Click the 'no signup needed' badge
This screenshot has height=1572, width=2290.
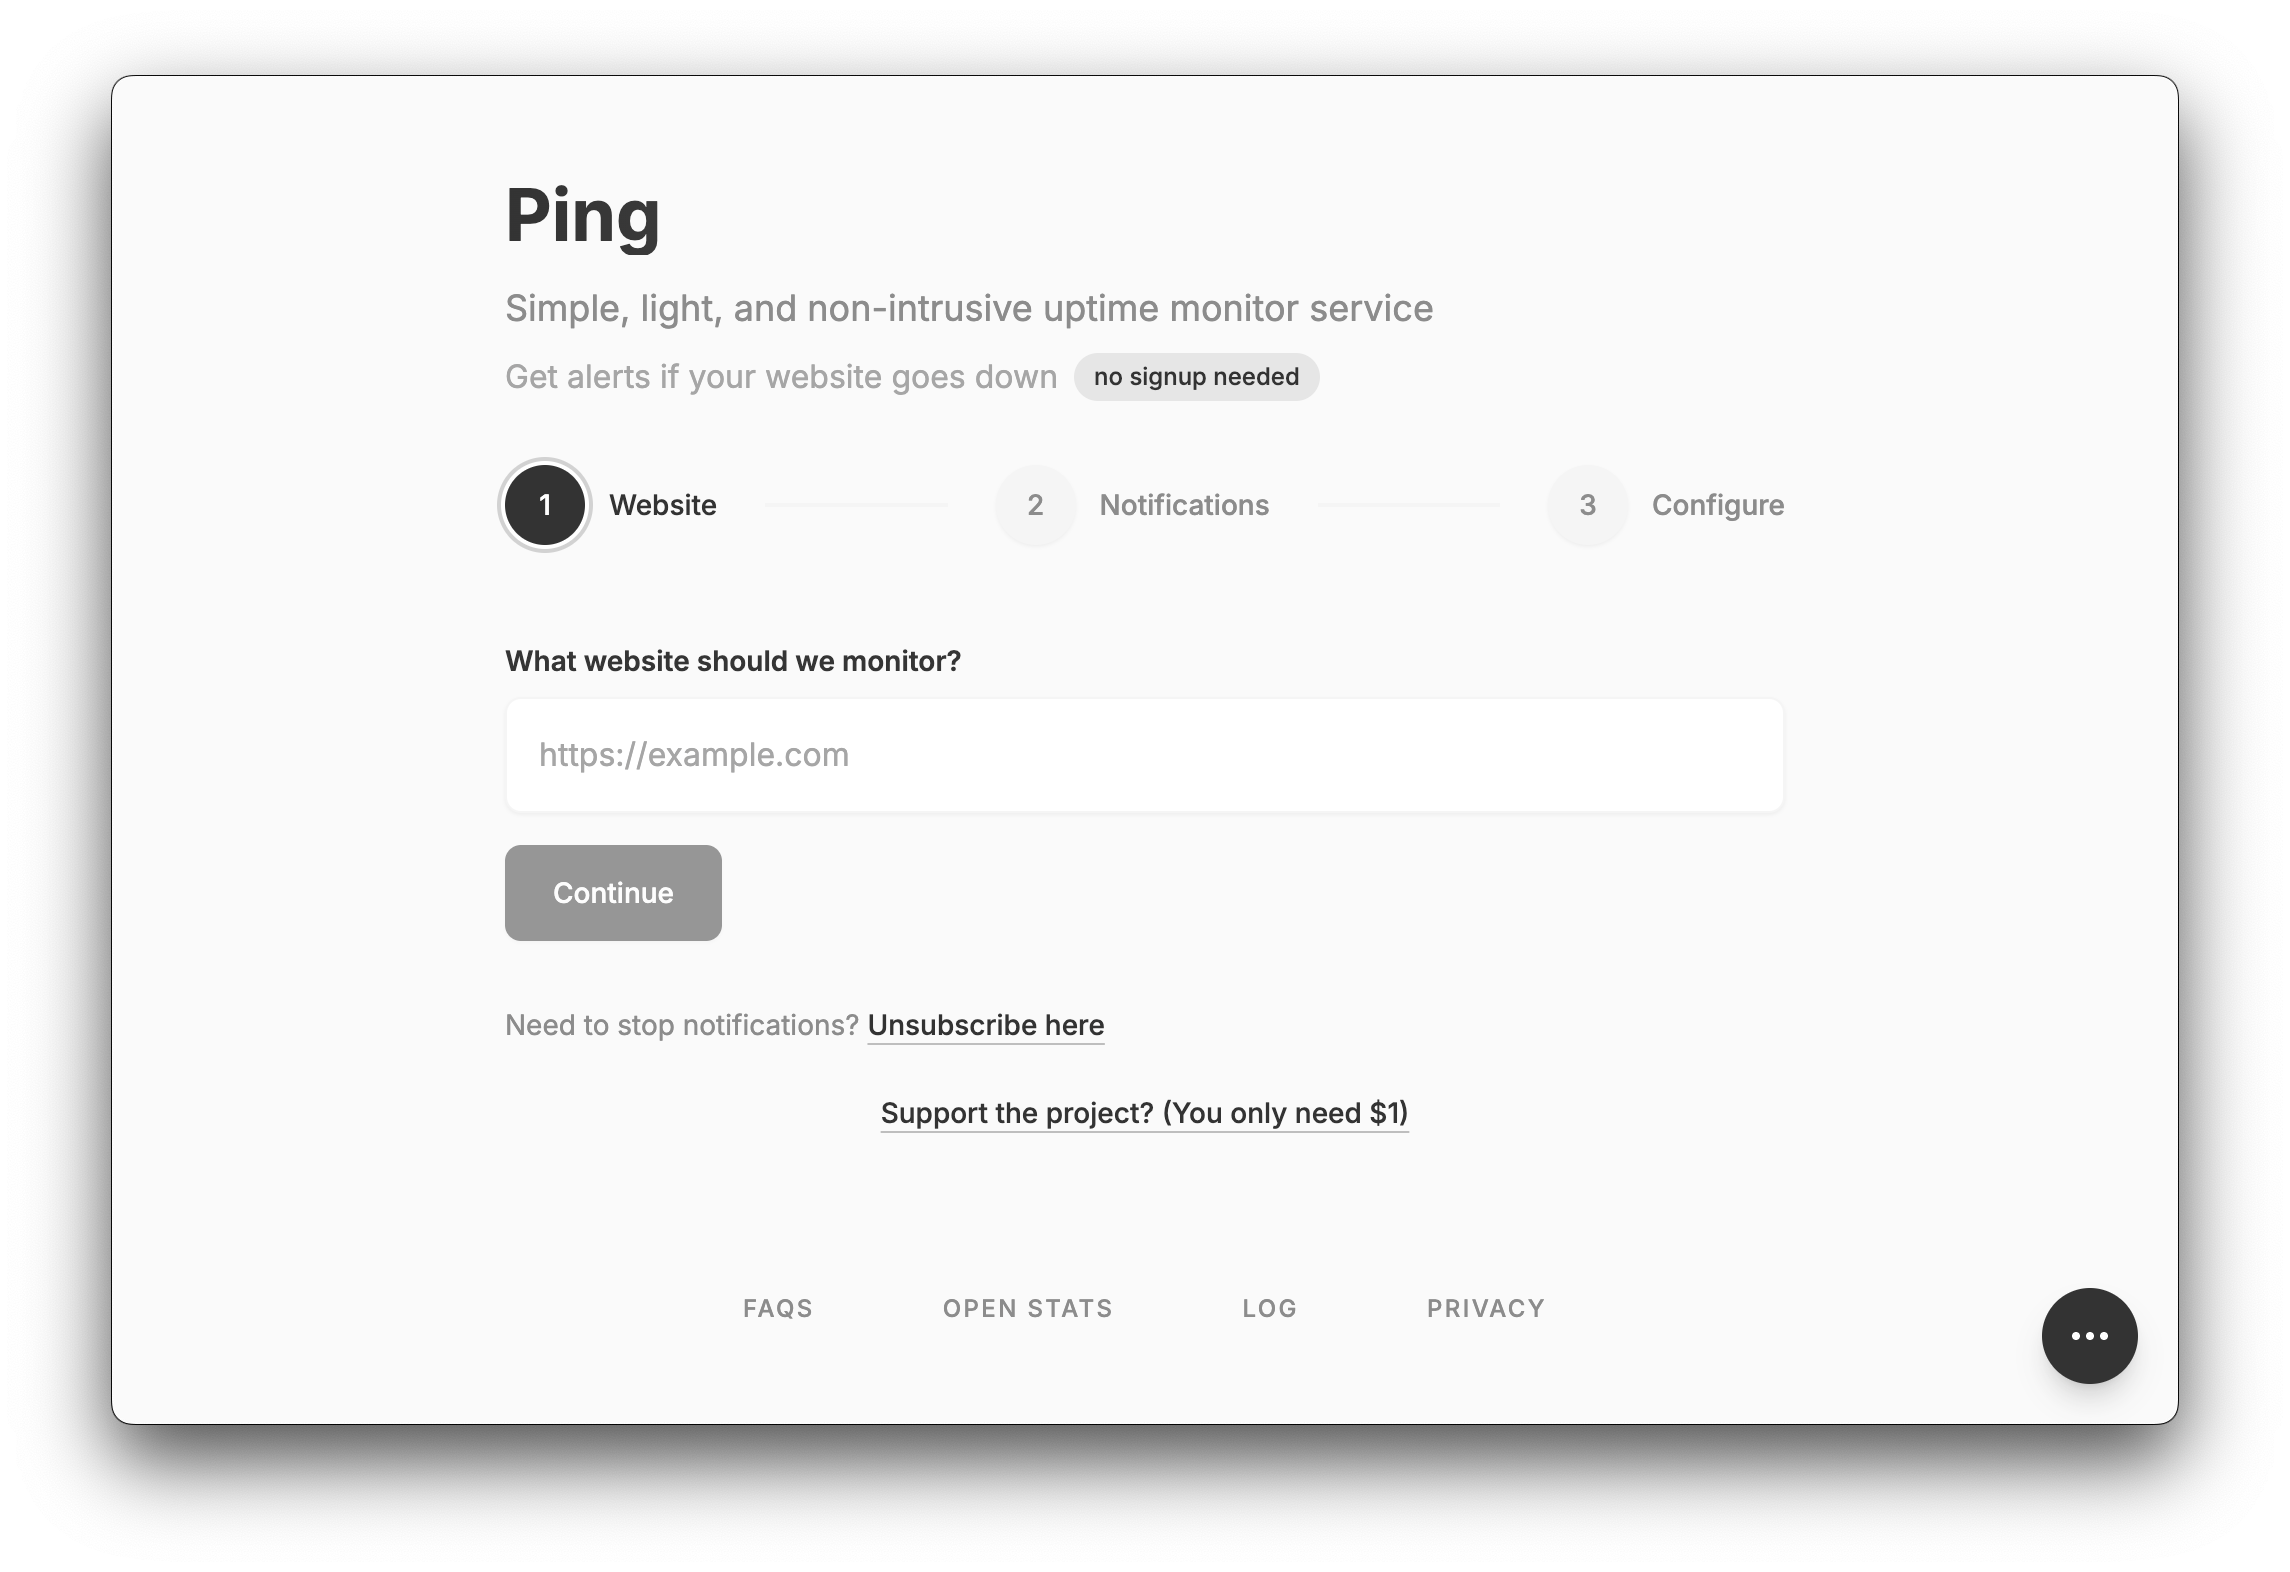(x=1196, y=377)
